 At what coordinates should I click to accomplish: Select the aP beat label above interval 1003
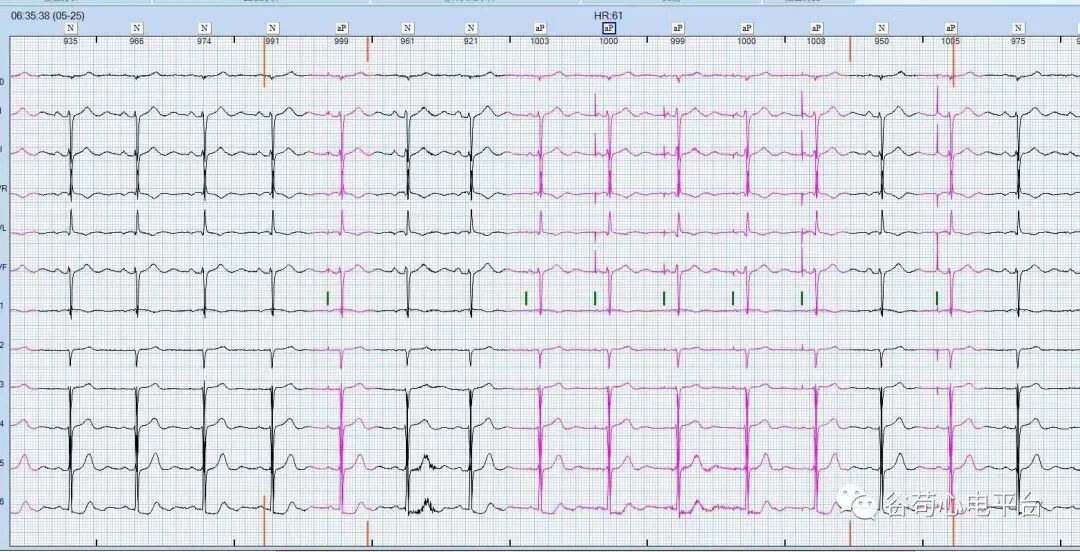(x=540, y=28)
